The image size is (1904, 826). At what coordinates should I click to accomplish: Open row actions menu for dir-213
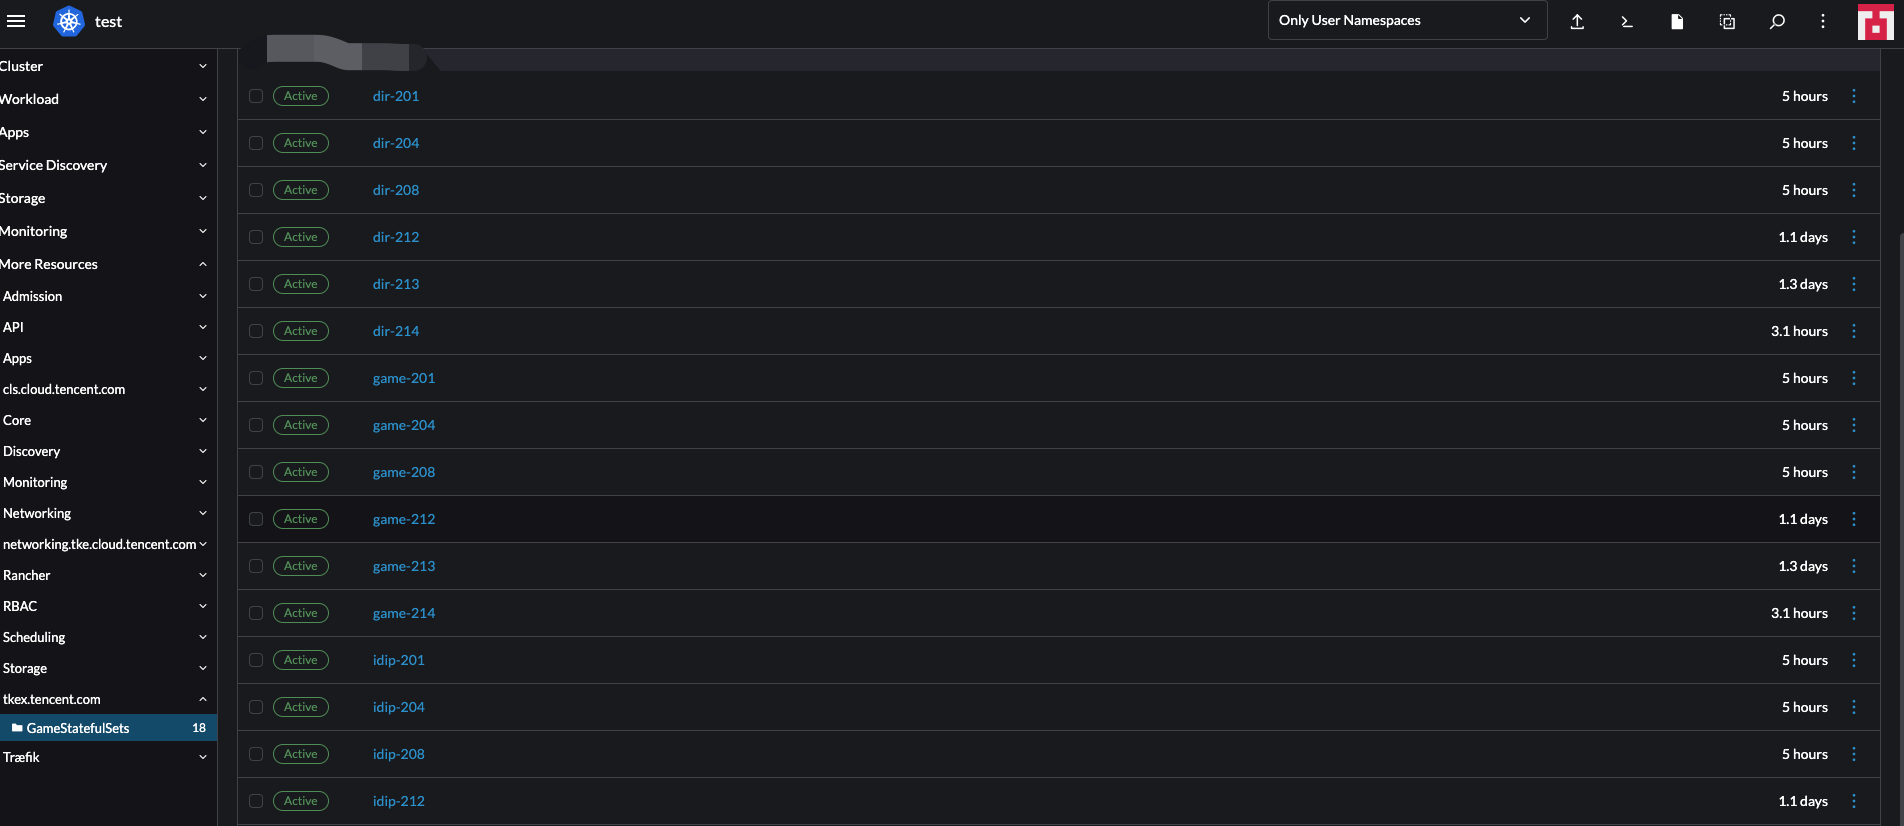1854,284
